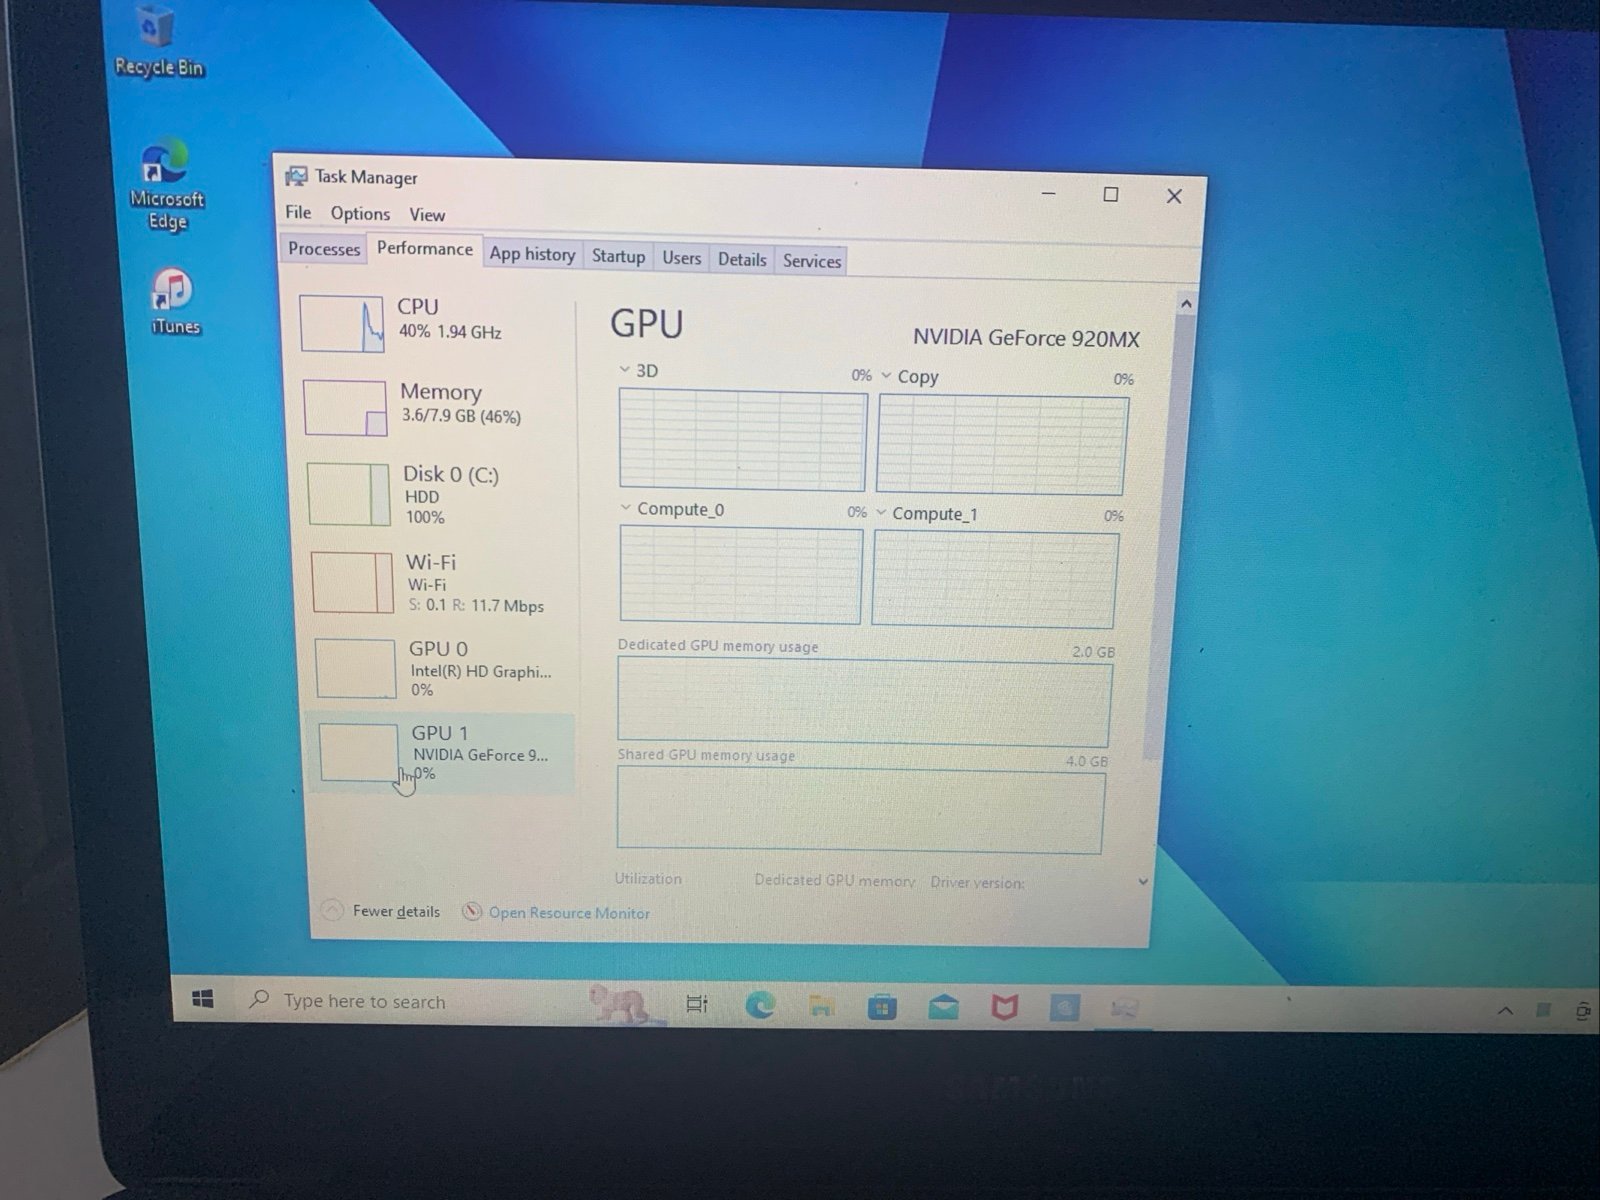Maximize the Task Manager window

(1110, 194)
